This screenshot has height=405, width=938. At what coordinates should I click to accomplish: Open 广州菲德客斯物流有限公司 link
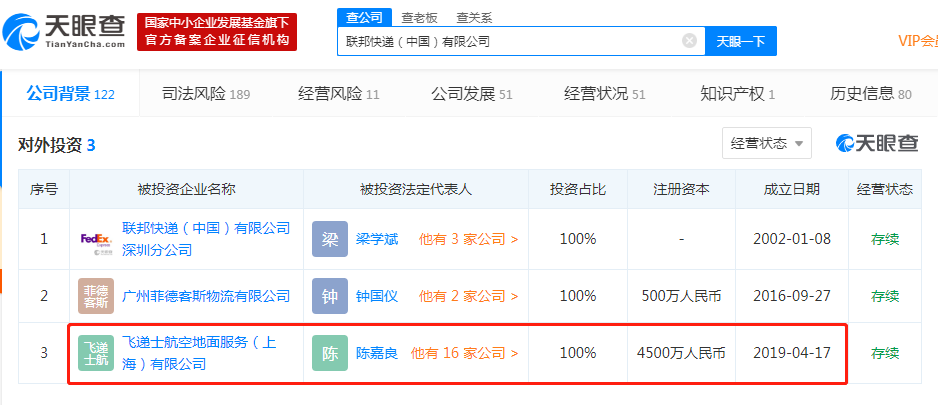tap(206, 296)
